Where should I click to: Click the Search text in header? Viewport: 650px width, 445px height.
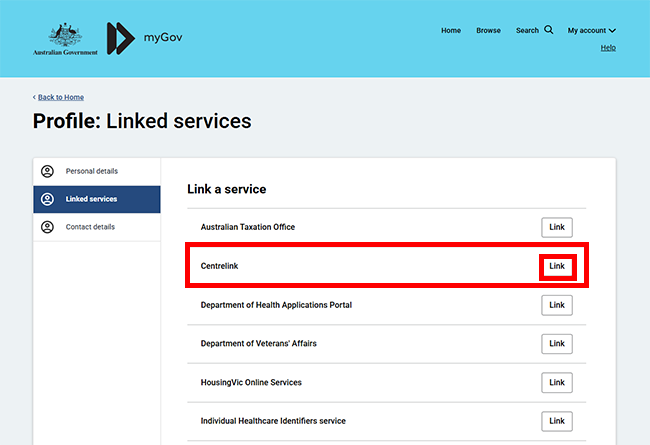pos(527,31)
